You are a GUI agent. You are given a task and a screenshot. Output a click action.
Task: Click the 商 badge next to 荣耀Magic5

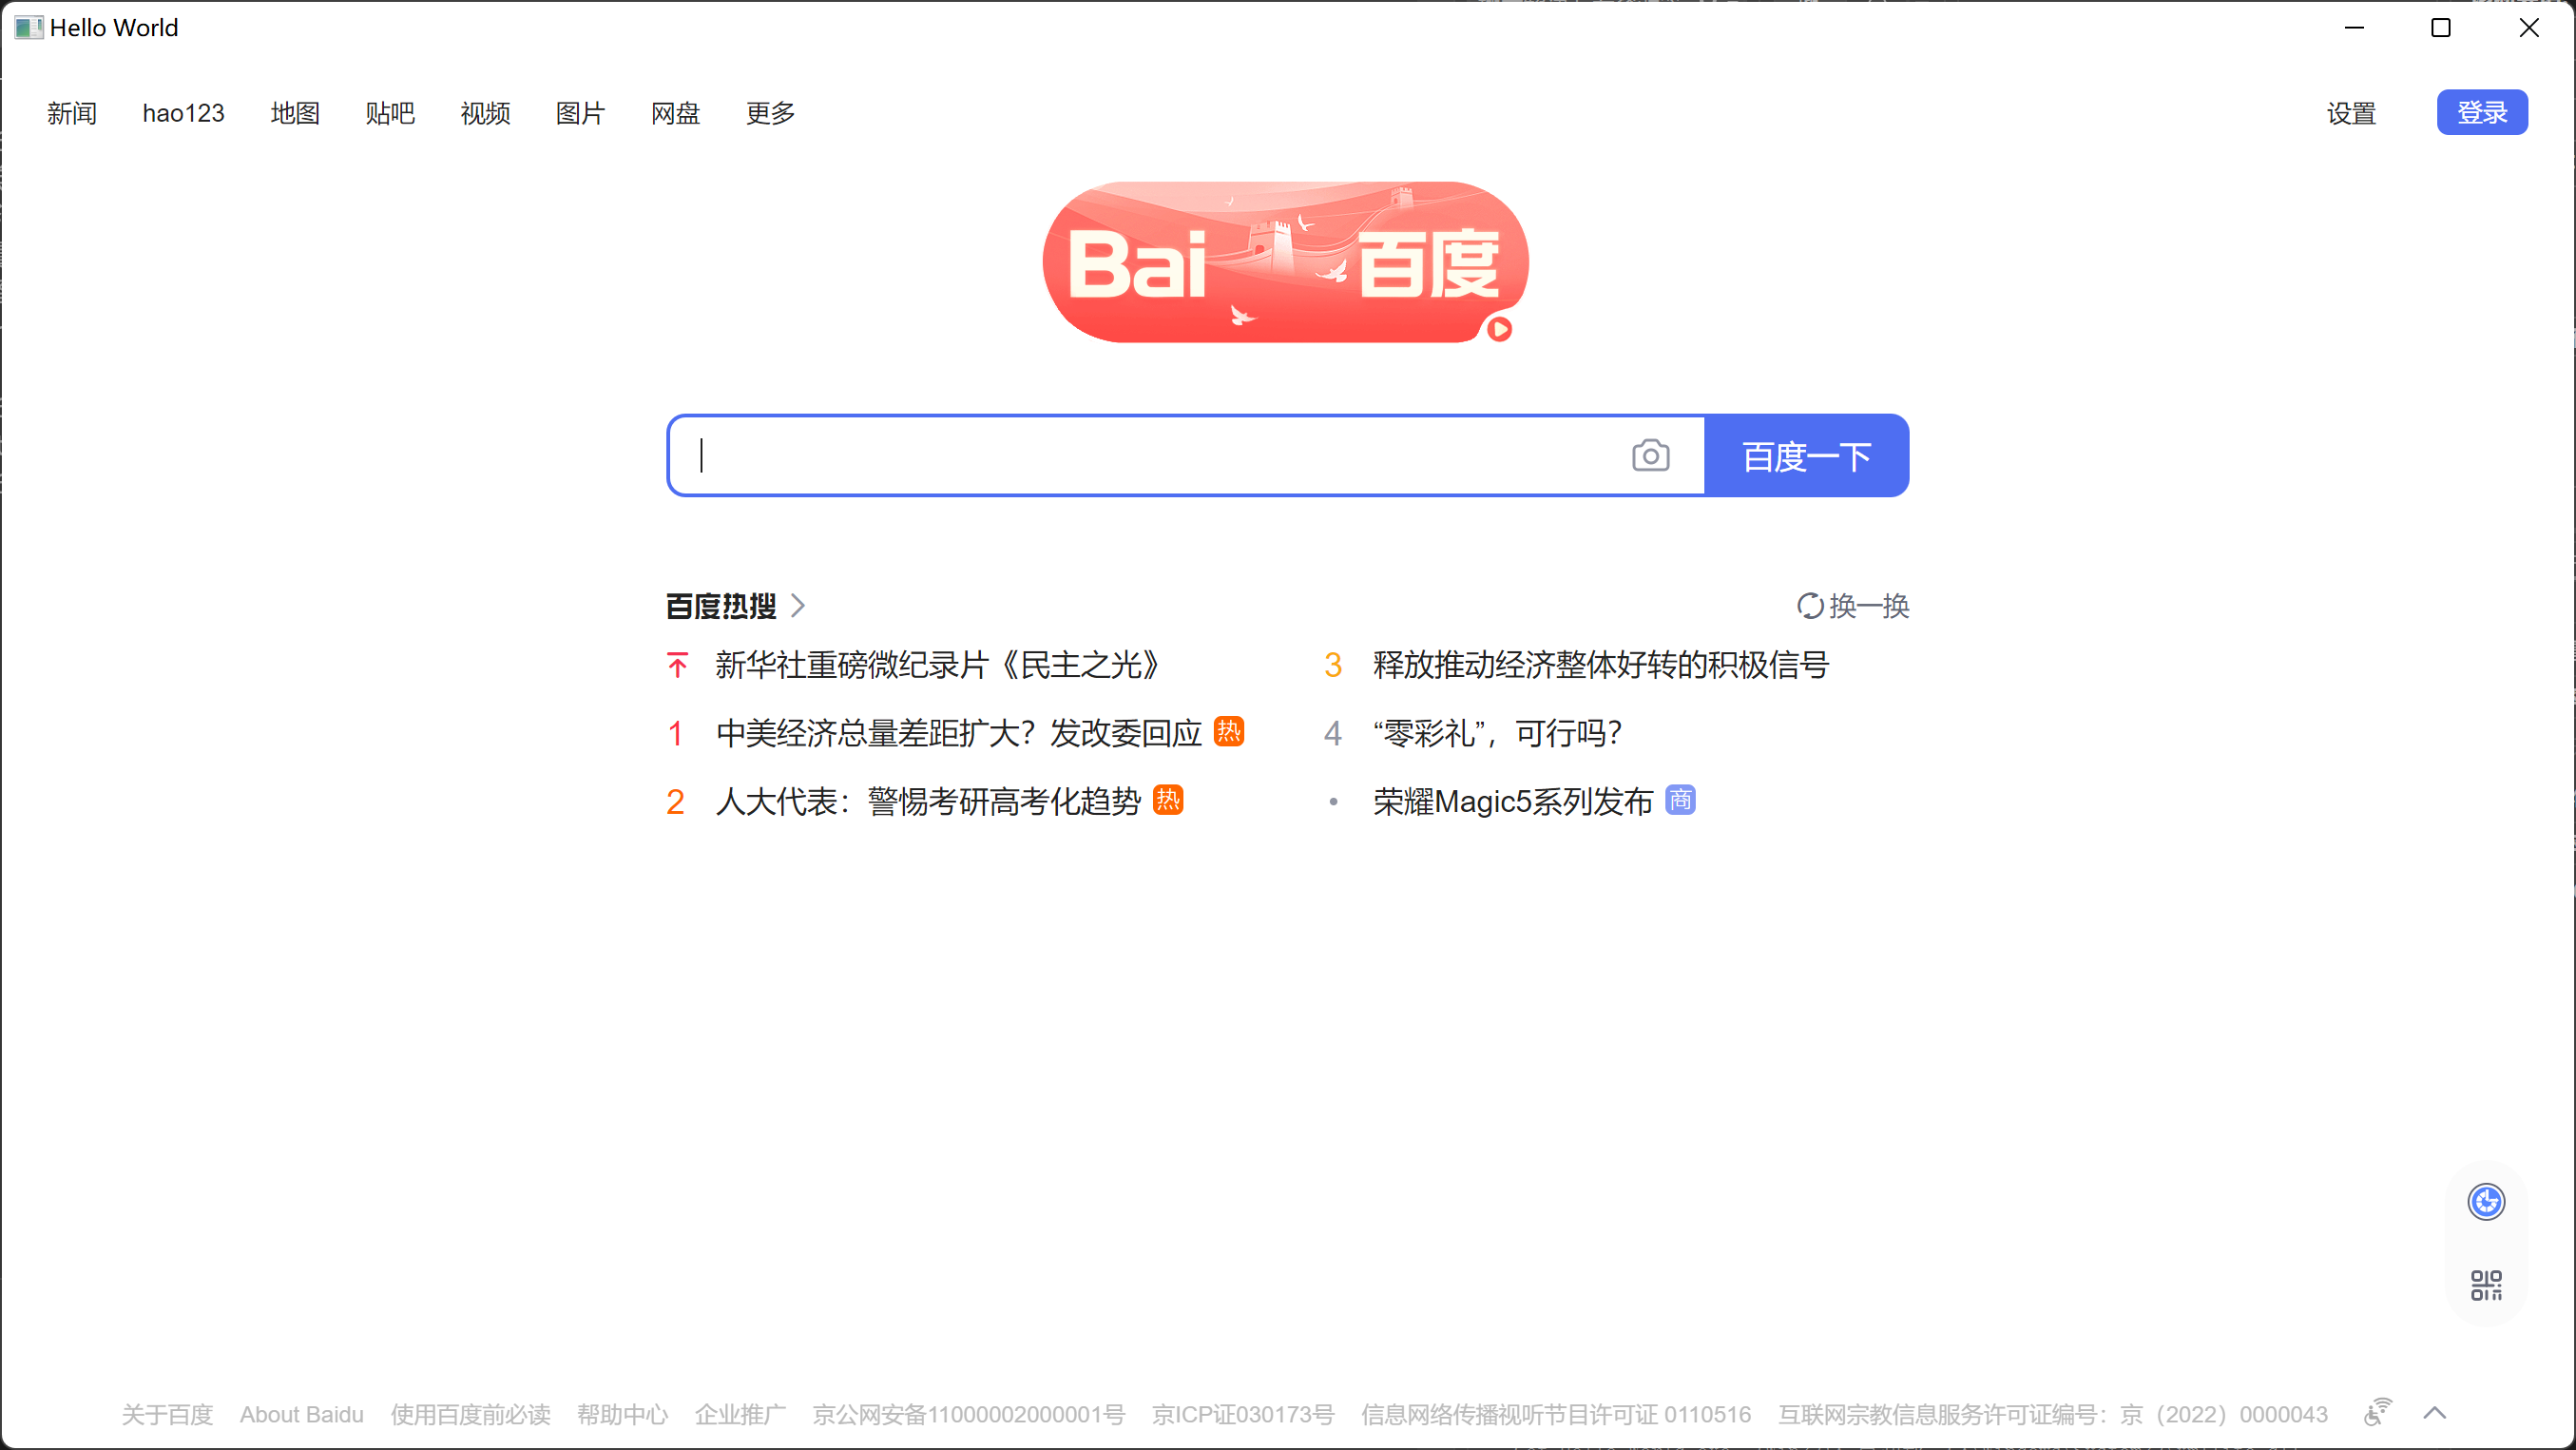[x=1680, y=800]
